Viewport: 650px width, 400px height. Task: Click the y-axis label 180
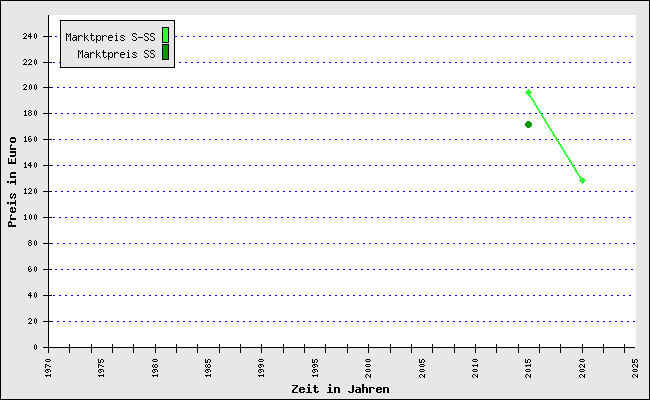click(30, 113)
